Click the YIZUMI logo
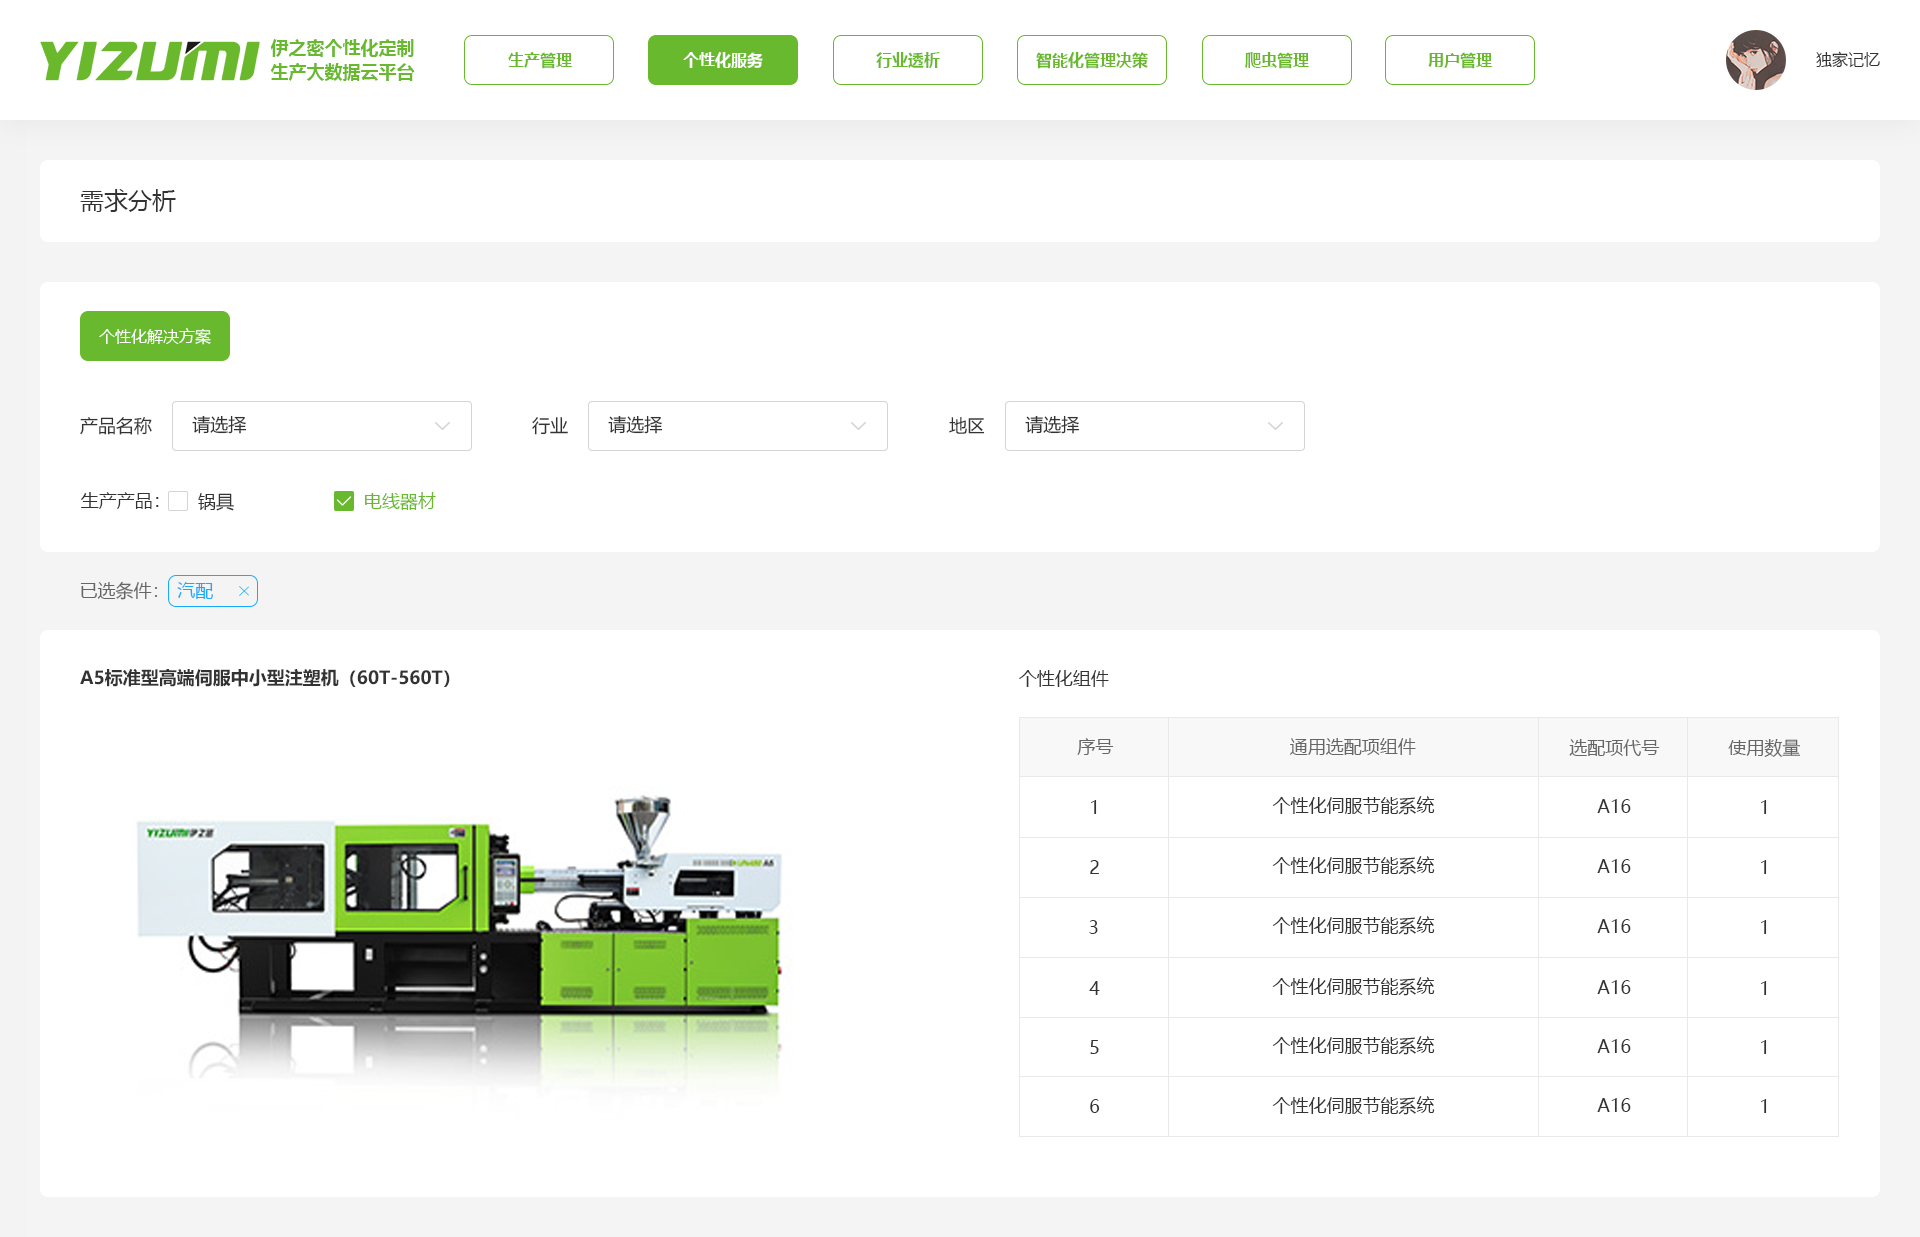Image resolution: width=1920 pixels, height=1237 pixels. (150, 60)
